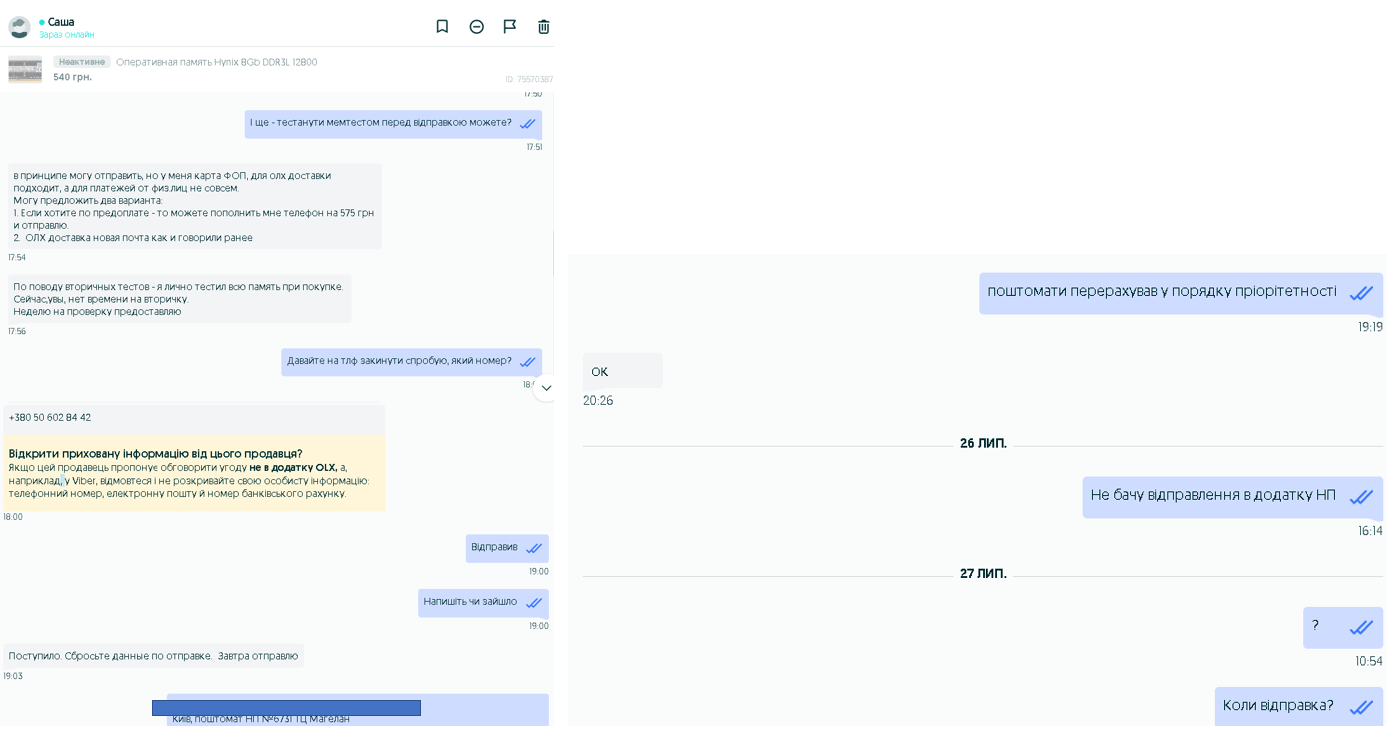Image resolution: width=1387 pixels, height=730 pixels.
Task: Select the 'Не бачу відправлення в додатку НП' message
Action: [x=1212, y=496]
